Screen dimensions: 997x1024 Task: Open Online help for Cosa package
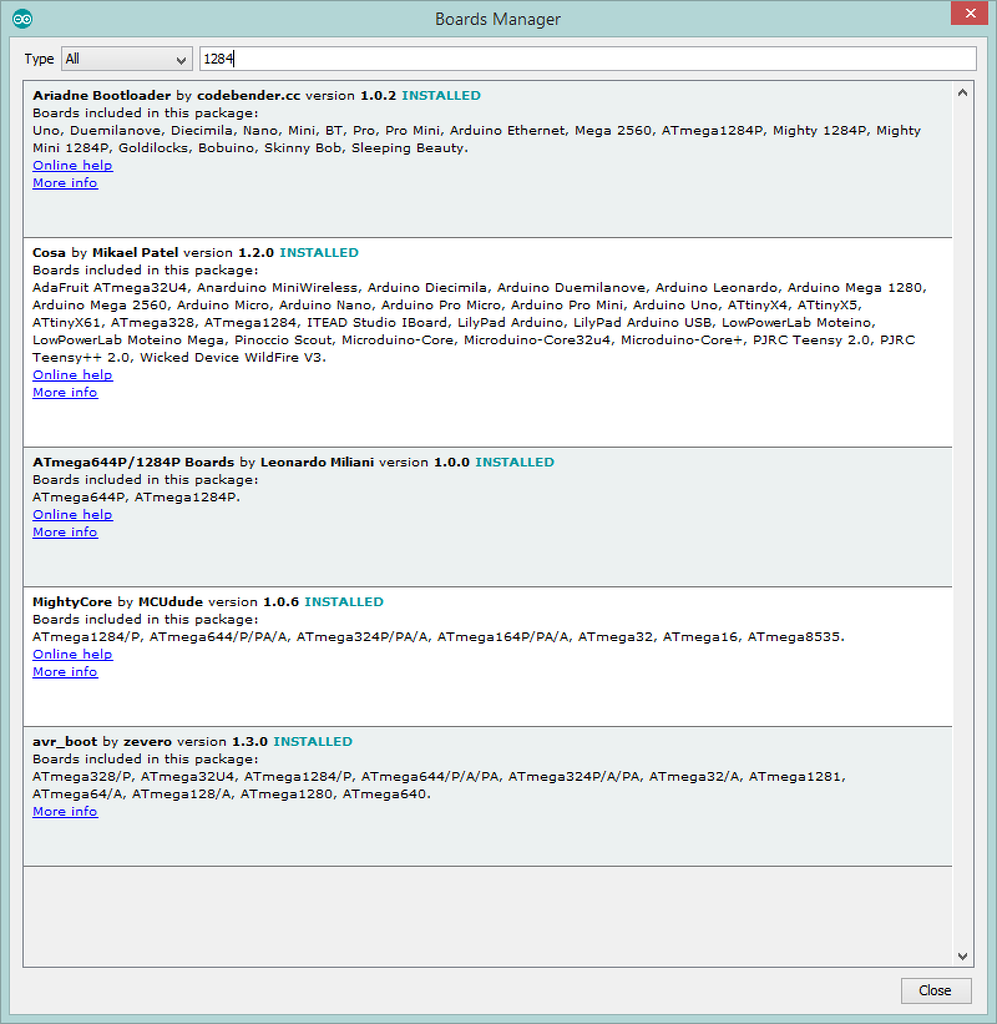[72, 375]
